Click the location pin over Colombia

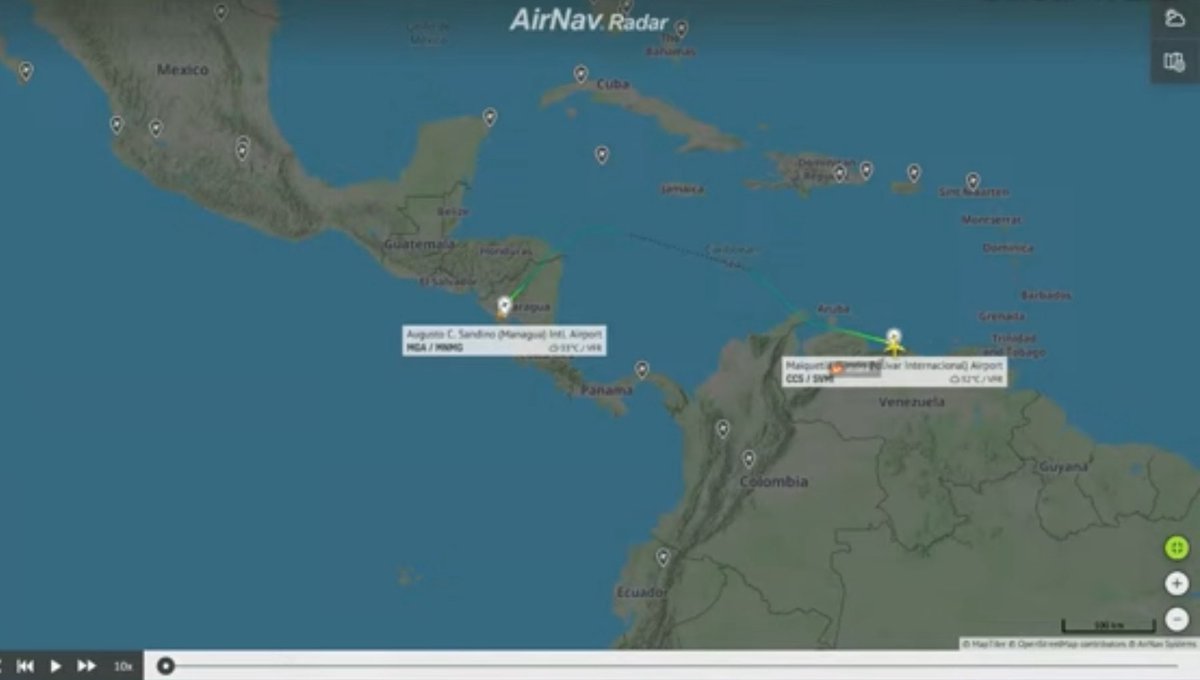point(748,460)
